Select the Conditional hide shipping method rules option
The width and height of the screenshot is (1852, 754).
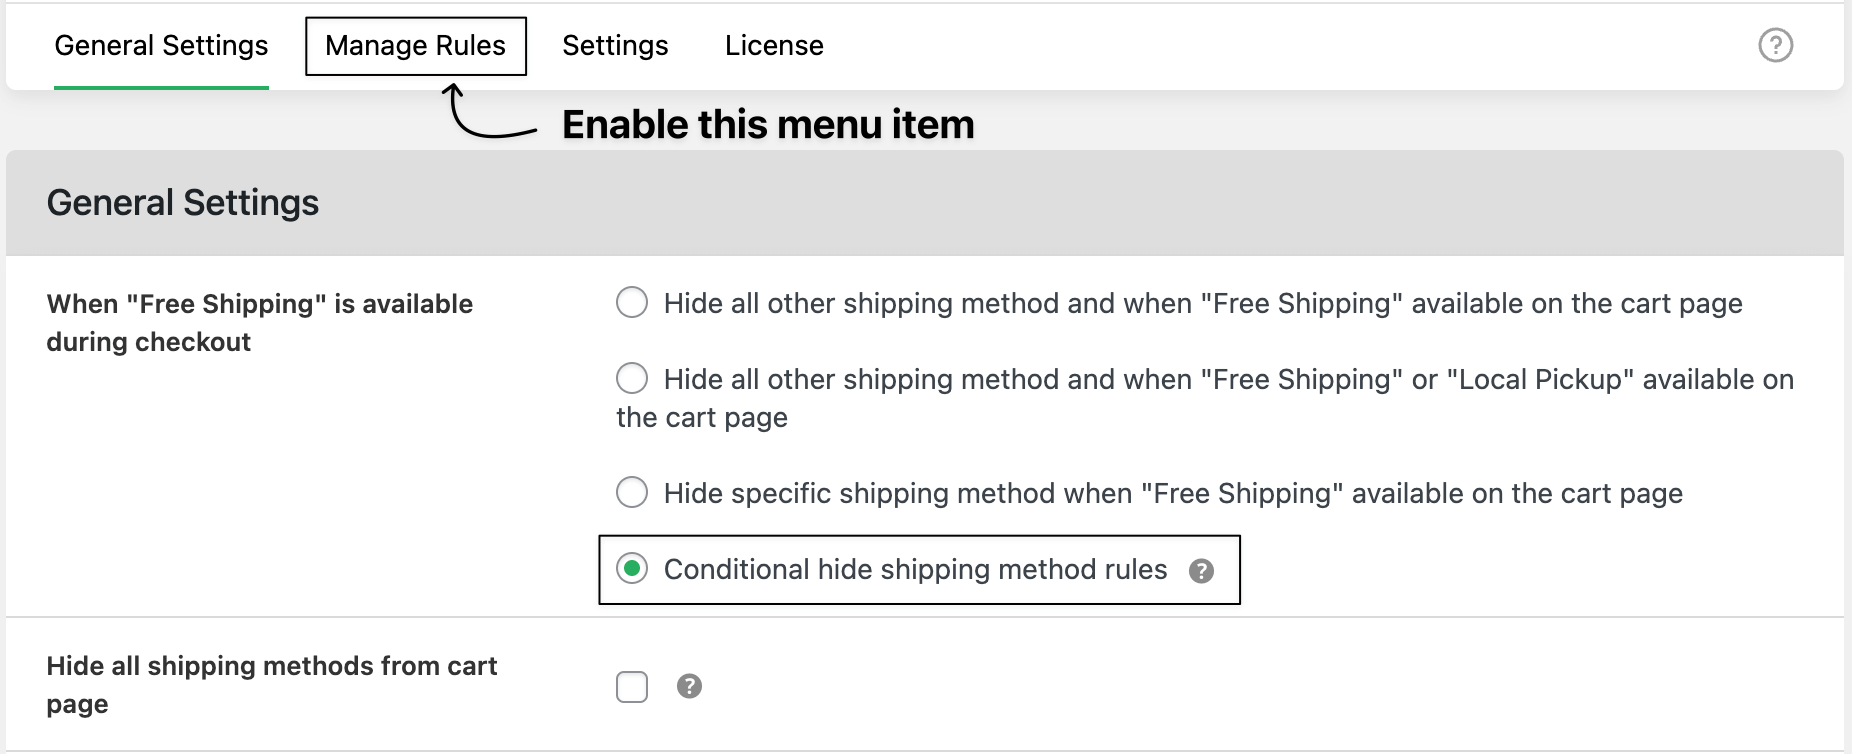pyautogui.click(x=631, y=569)
